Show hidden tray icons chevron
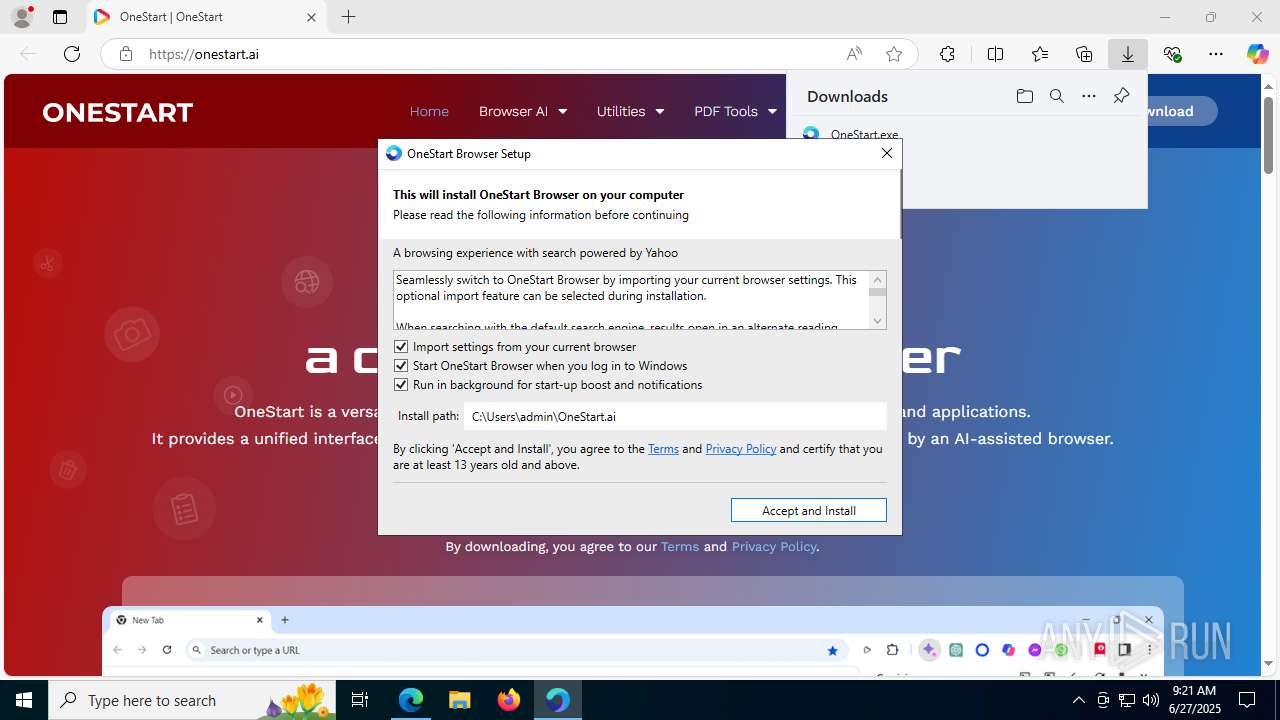The width and height of the screenshot is (1280, 720). (1078, 700)
